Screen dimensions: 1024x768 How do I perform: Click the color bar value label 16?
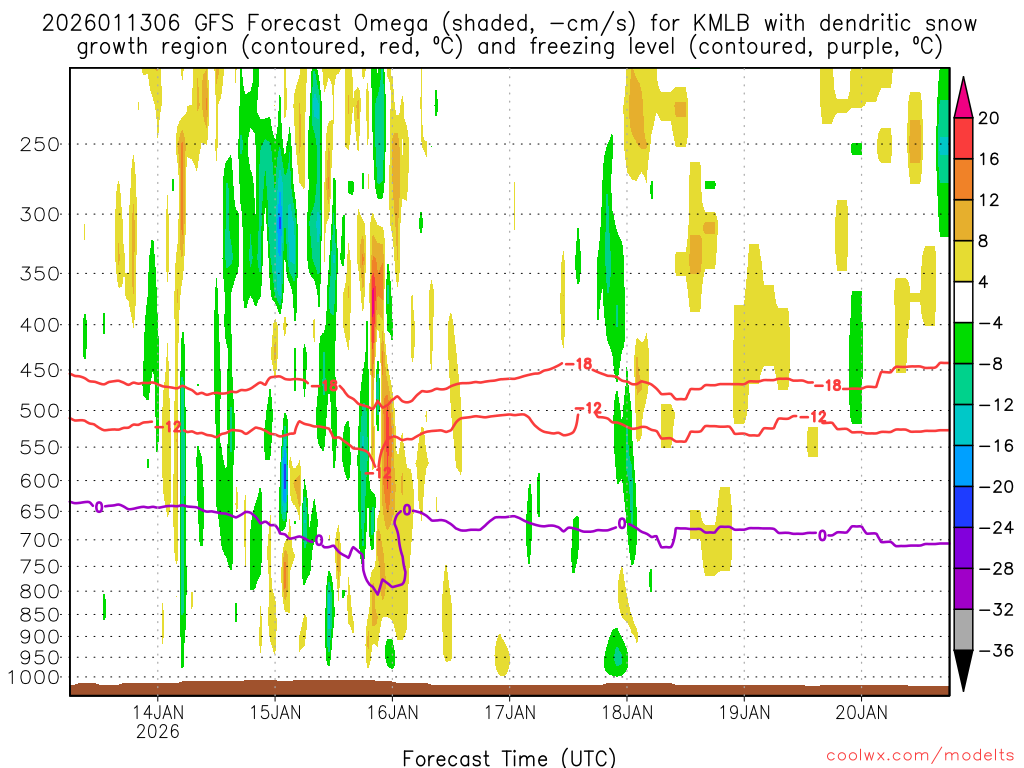(x=989, y=159)
